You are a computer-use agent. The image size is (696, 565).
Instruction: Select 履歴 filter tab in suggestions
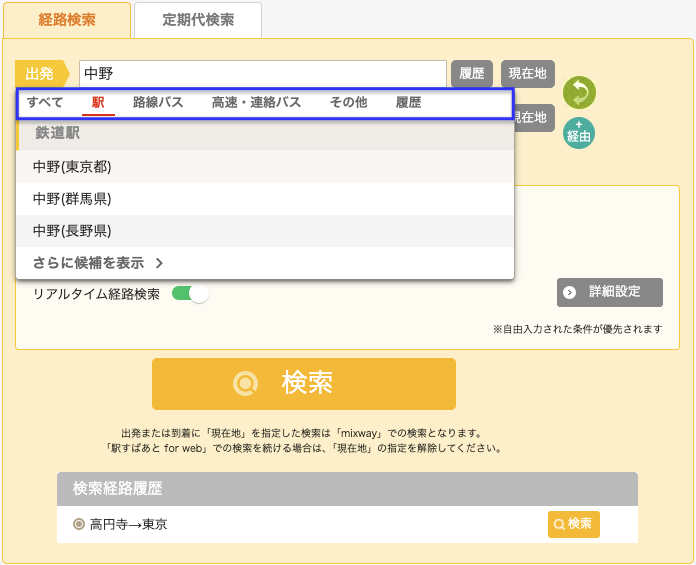408,103
